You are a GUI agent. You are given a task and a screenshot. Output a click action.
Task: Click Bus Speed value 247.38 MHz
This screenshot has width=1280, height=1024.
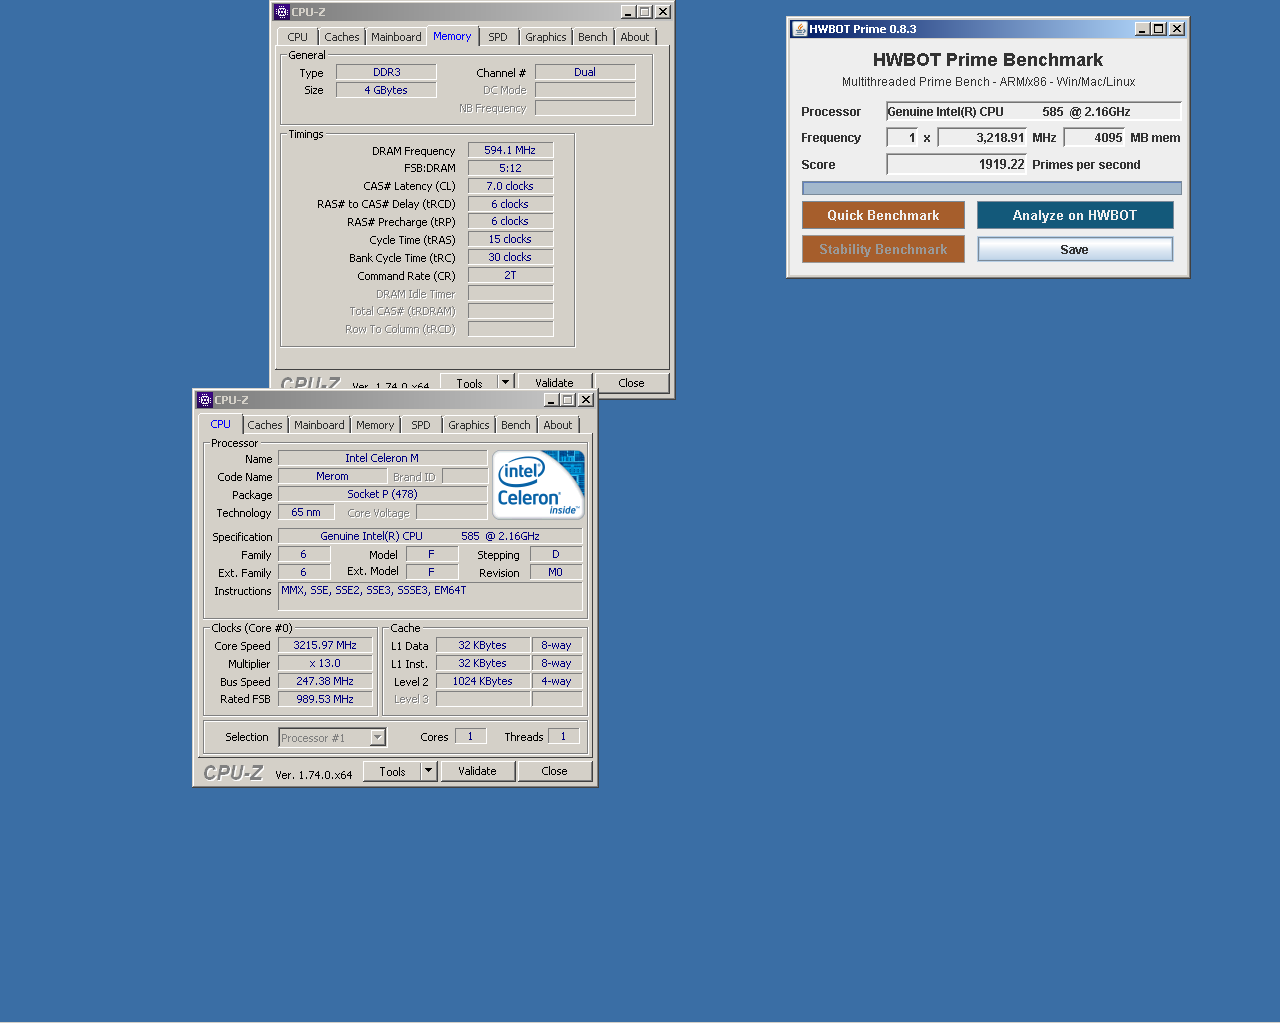(x=325, y=682)
